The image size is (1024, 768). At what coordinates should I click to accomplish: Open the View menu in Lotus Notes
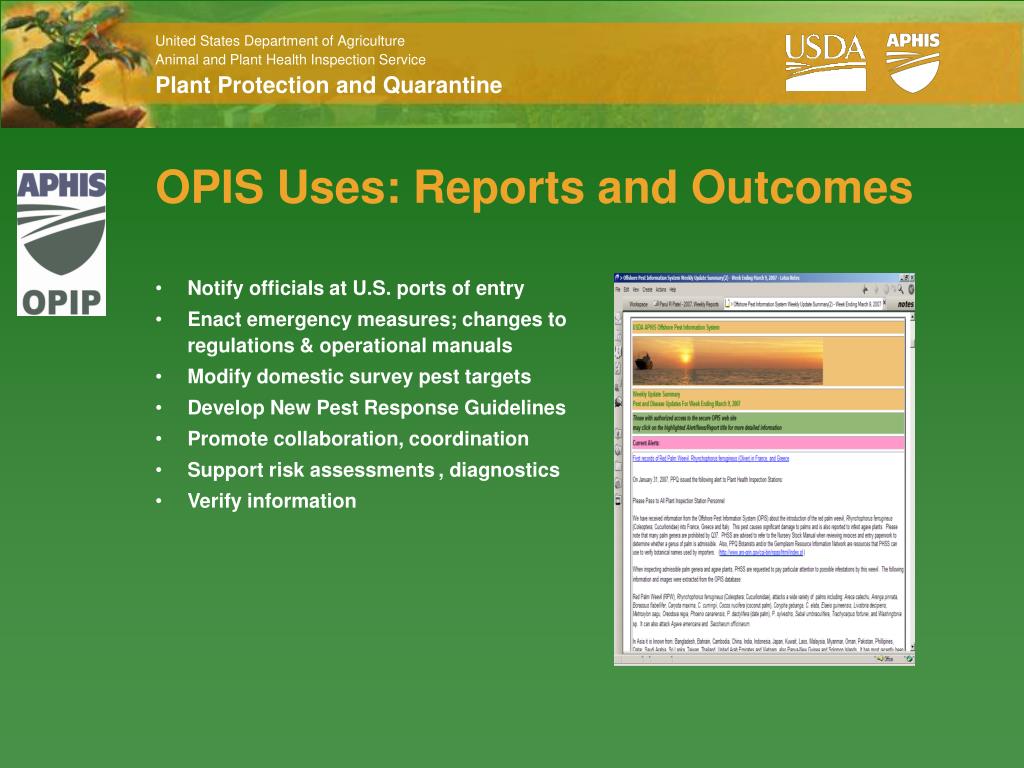point(635,289)
